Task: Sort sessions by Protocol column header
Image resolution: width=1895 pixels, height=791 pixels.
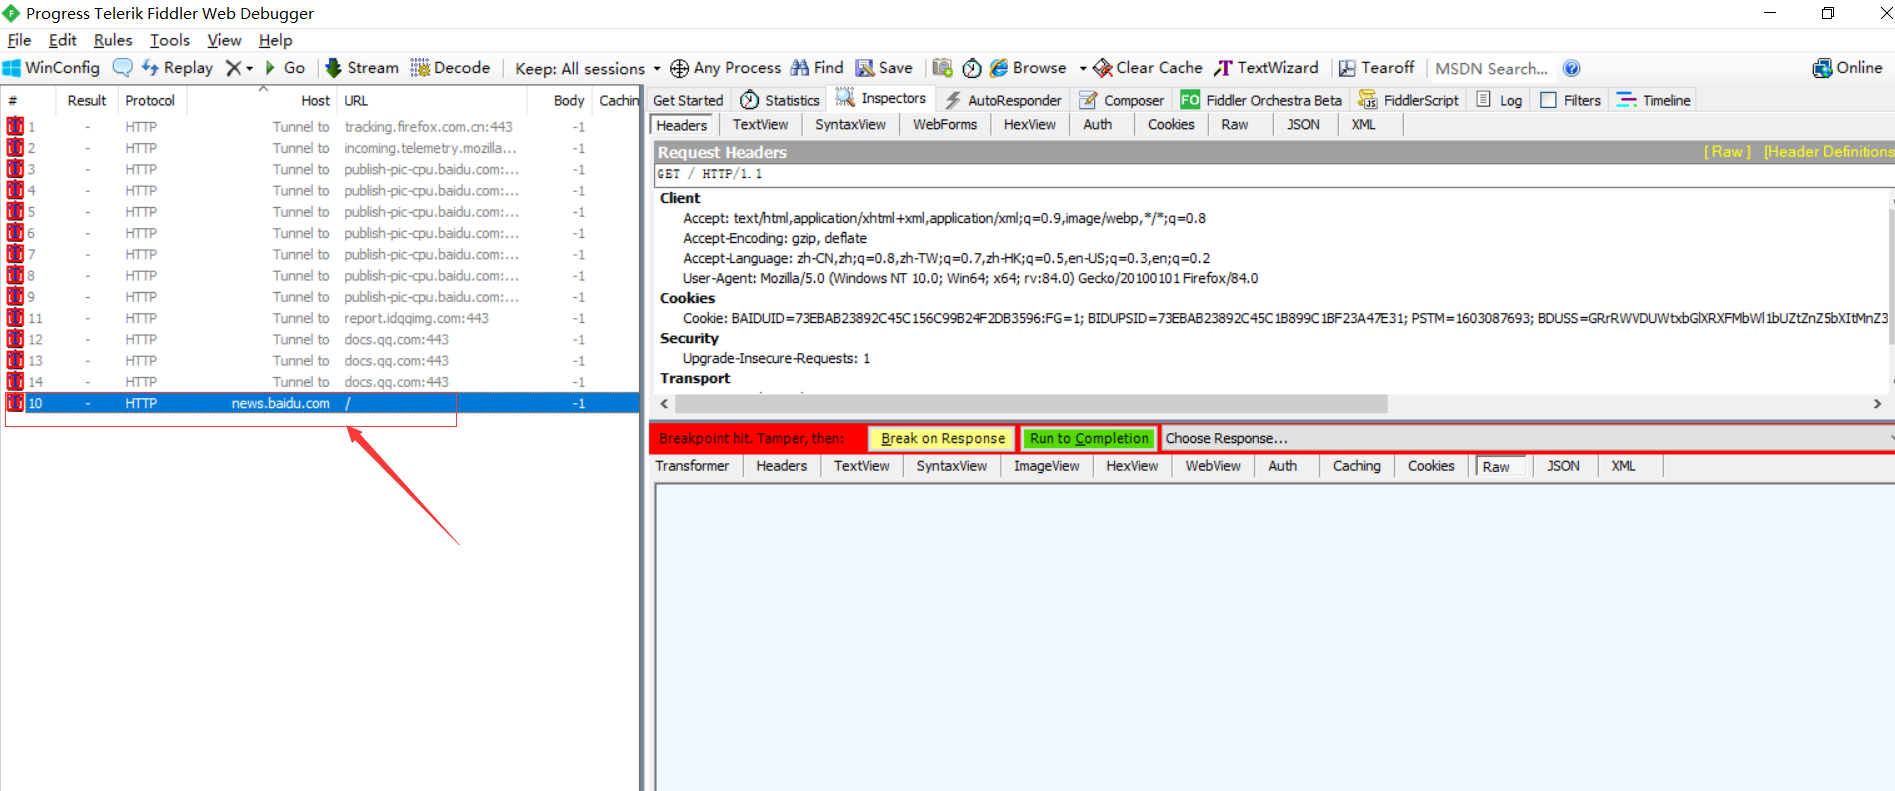Action: coord(153,100)
